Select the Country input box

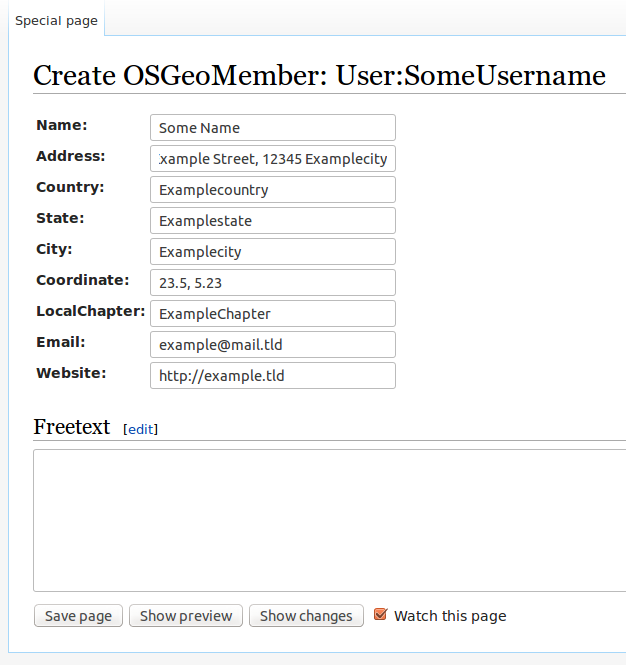[x=272, y=190]
